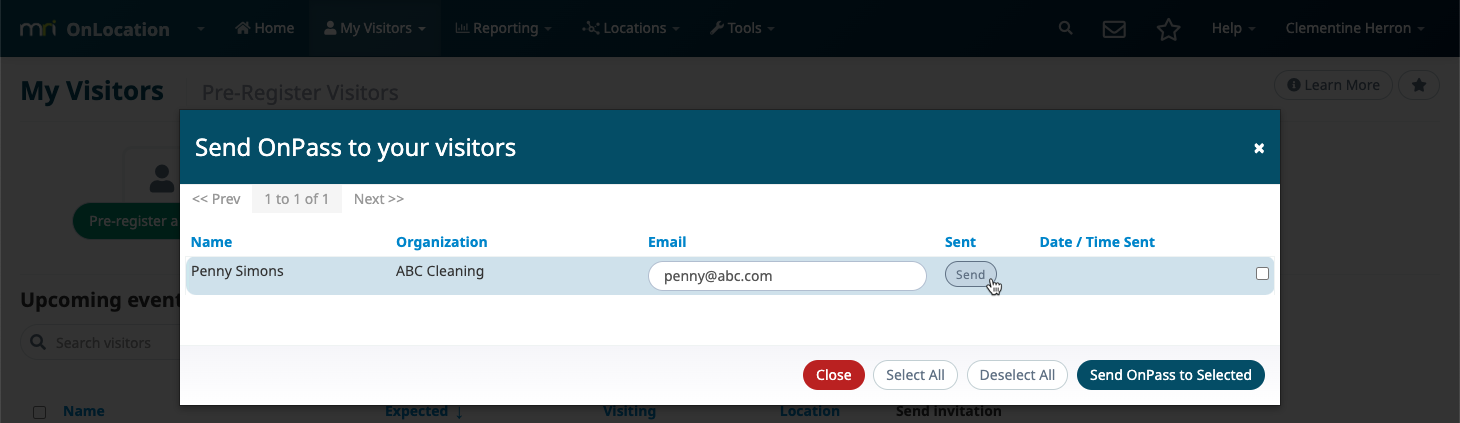Click the Deselect All button
Image resolution: width=1460 pixels, height=423 pixels.
point(1017,375)
